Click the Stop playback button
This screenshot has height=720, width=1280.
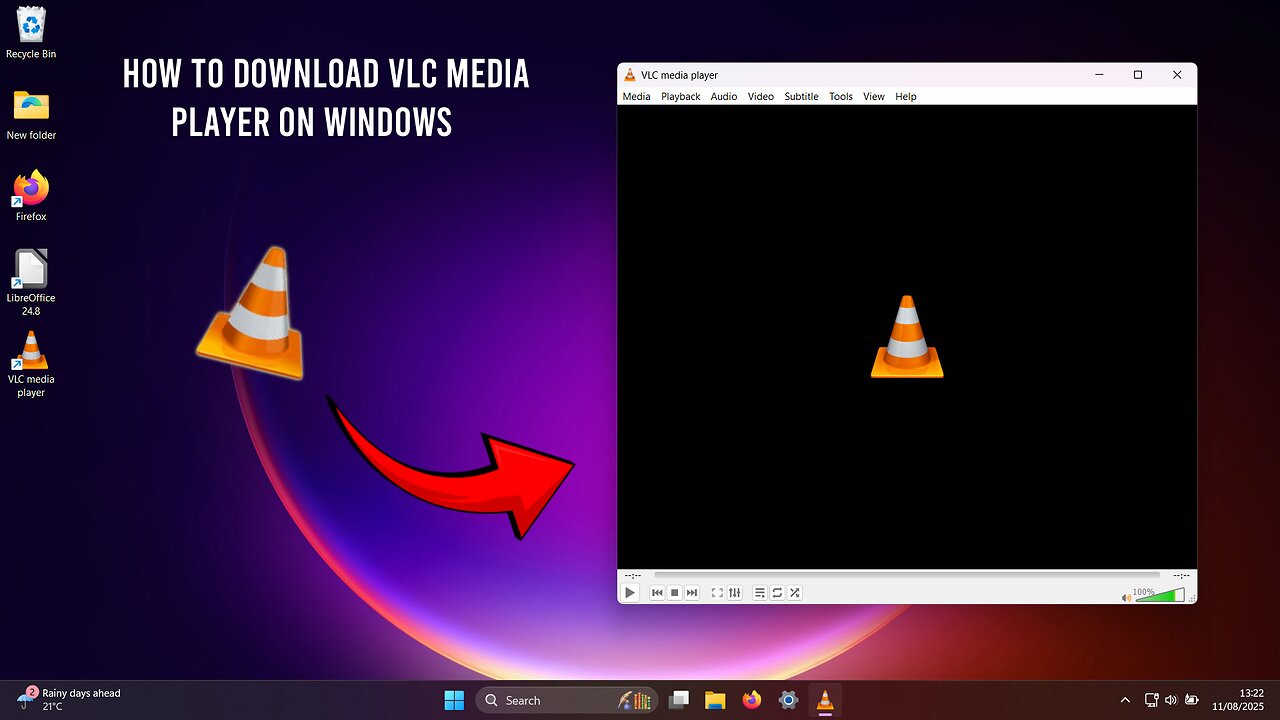[x=675, y=593]
